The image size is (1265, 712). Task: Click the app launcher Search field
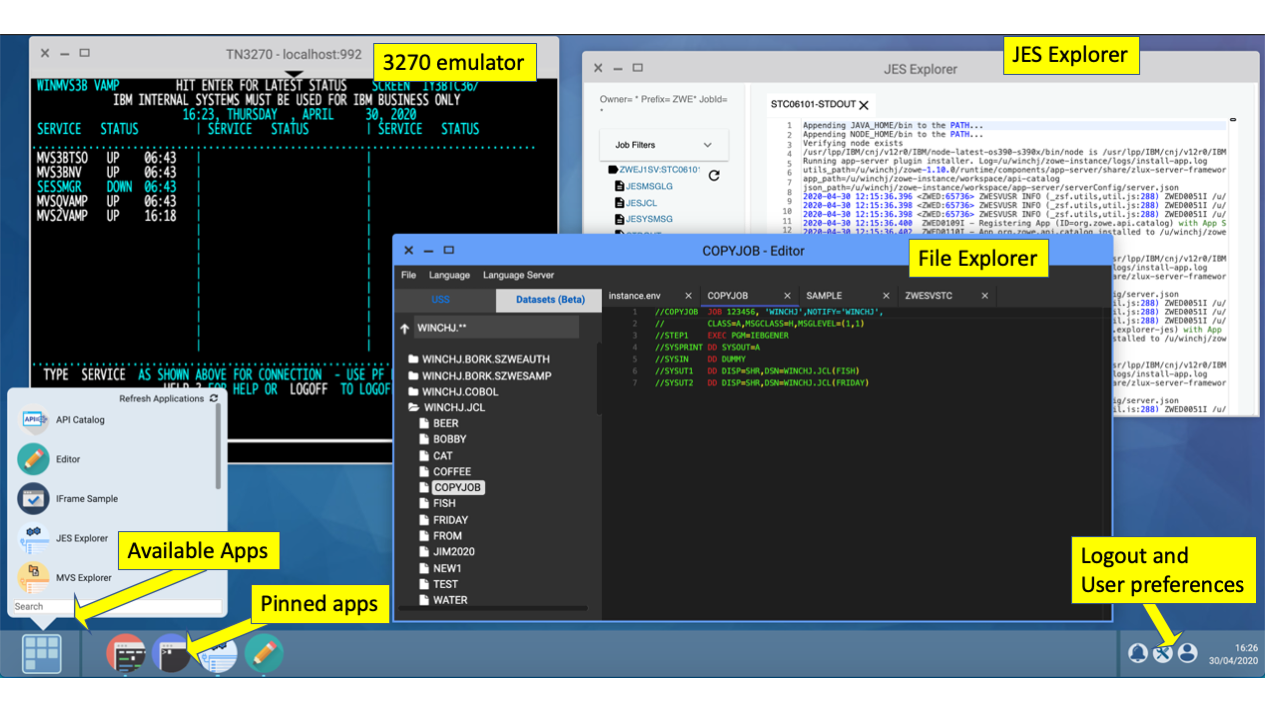coord(116,606)
